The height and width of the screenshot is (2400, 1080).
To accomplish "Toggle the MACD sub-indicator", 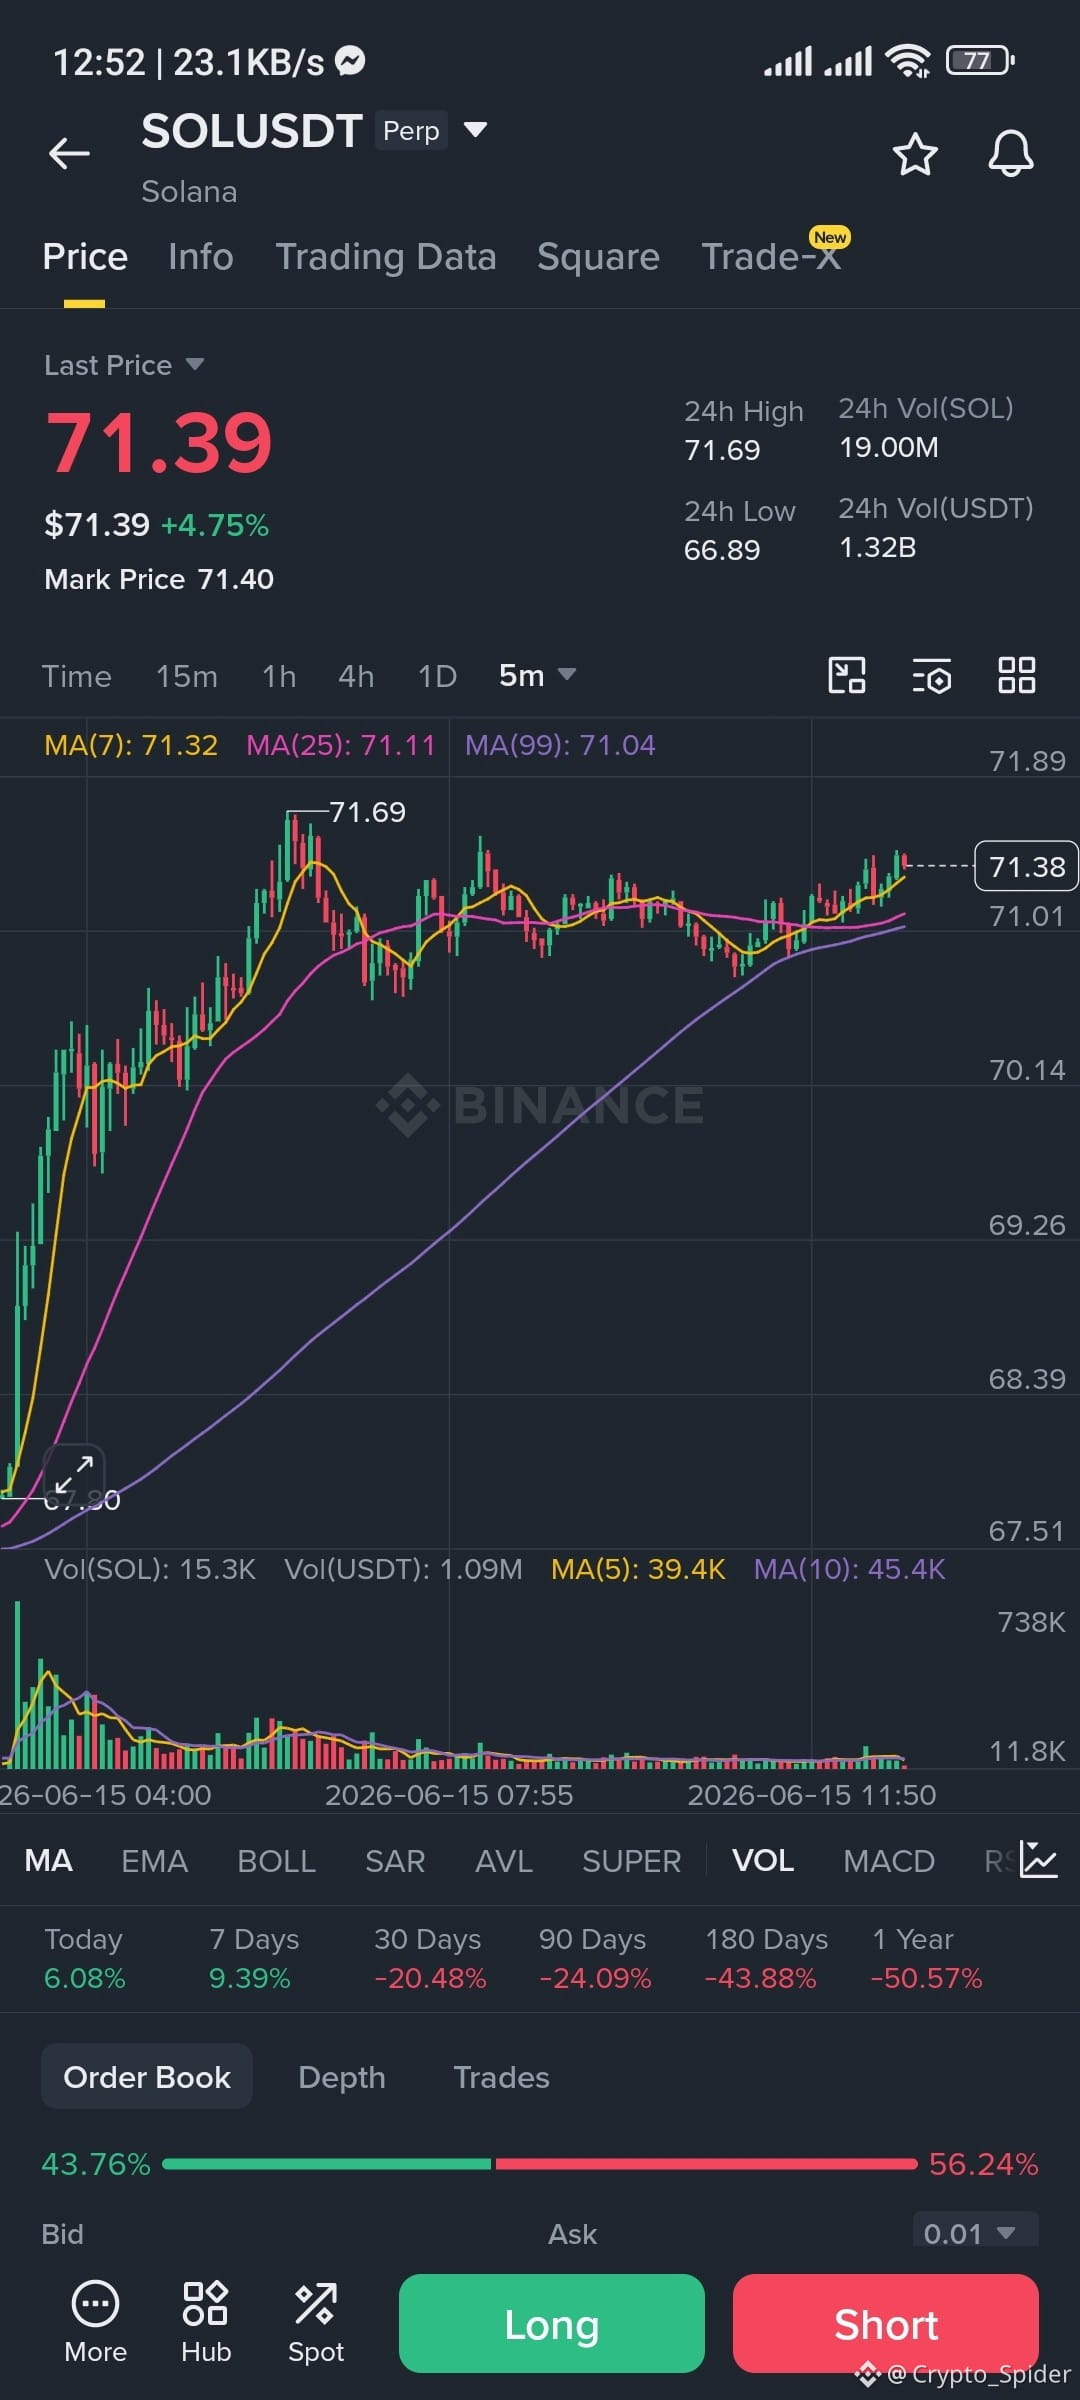I will click(889, 1861).
